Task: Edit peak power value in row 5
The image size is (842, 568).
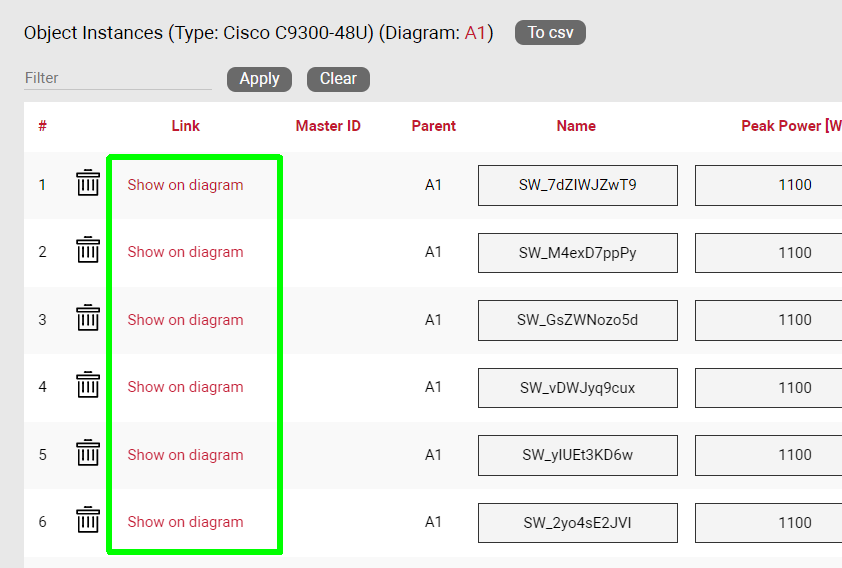Action: 768,455
